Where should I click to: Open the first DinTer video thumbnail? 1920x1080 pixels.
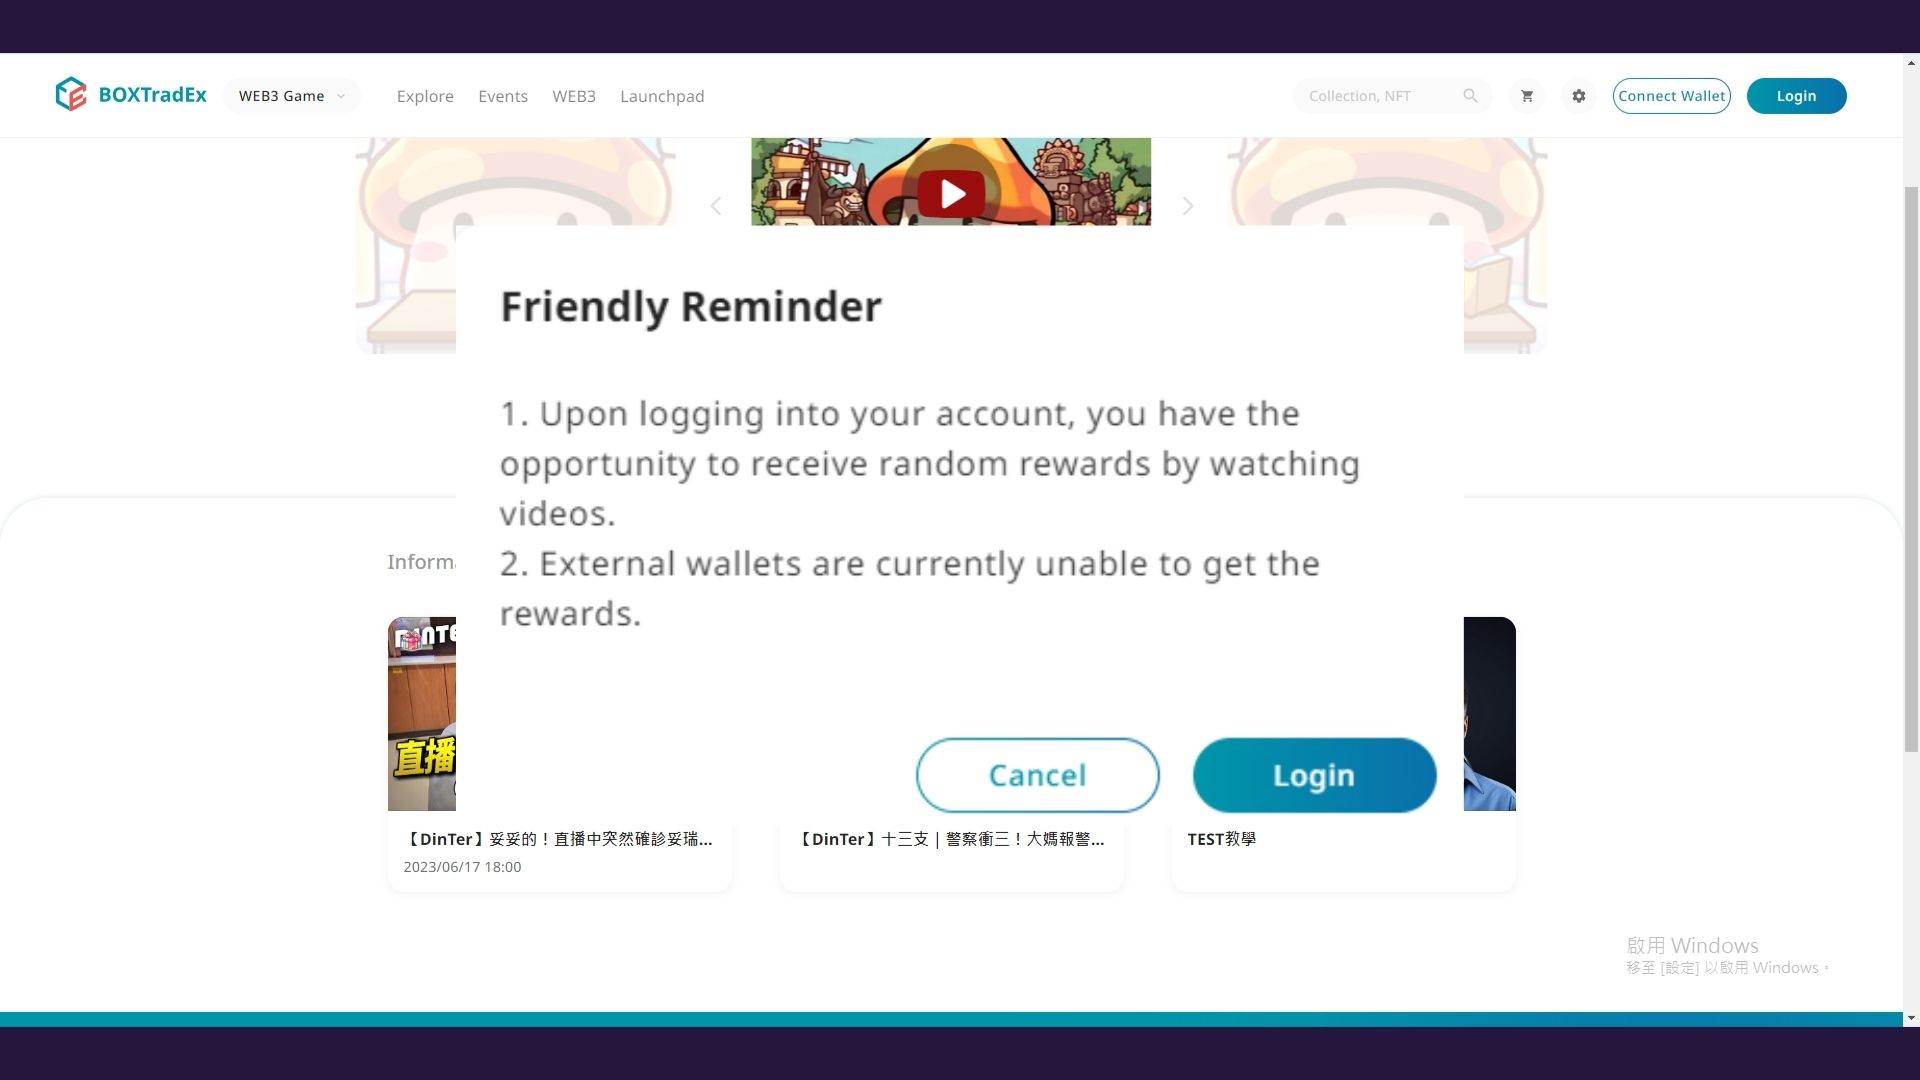point(422,713)
